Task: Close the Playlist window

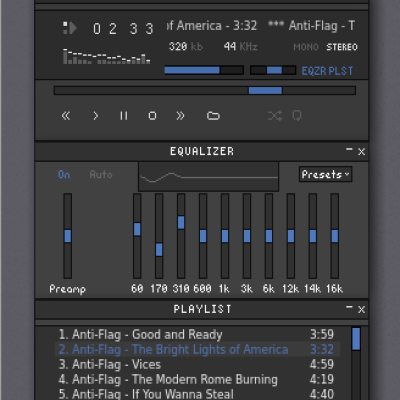Action: pos(361,310)
